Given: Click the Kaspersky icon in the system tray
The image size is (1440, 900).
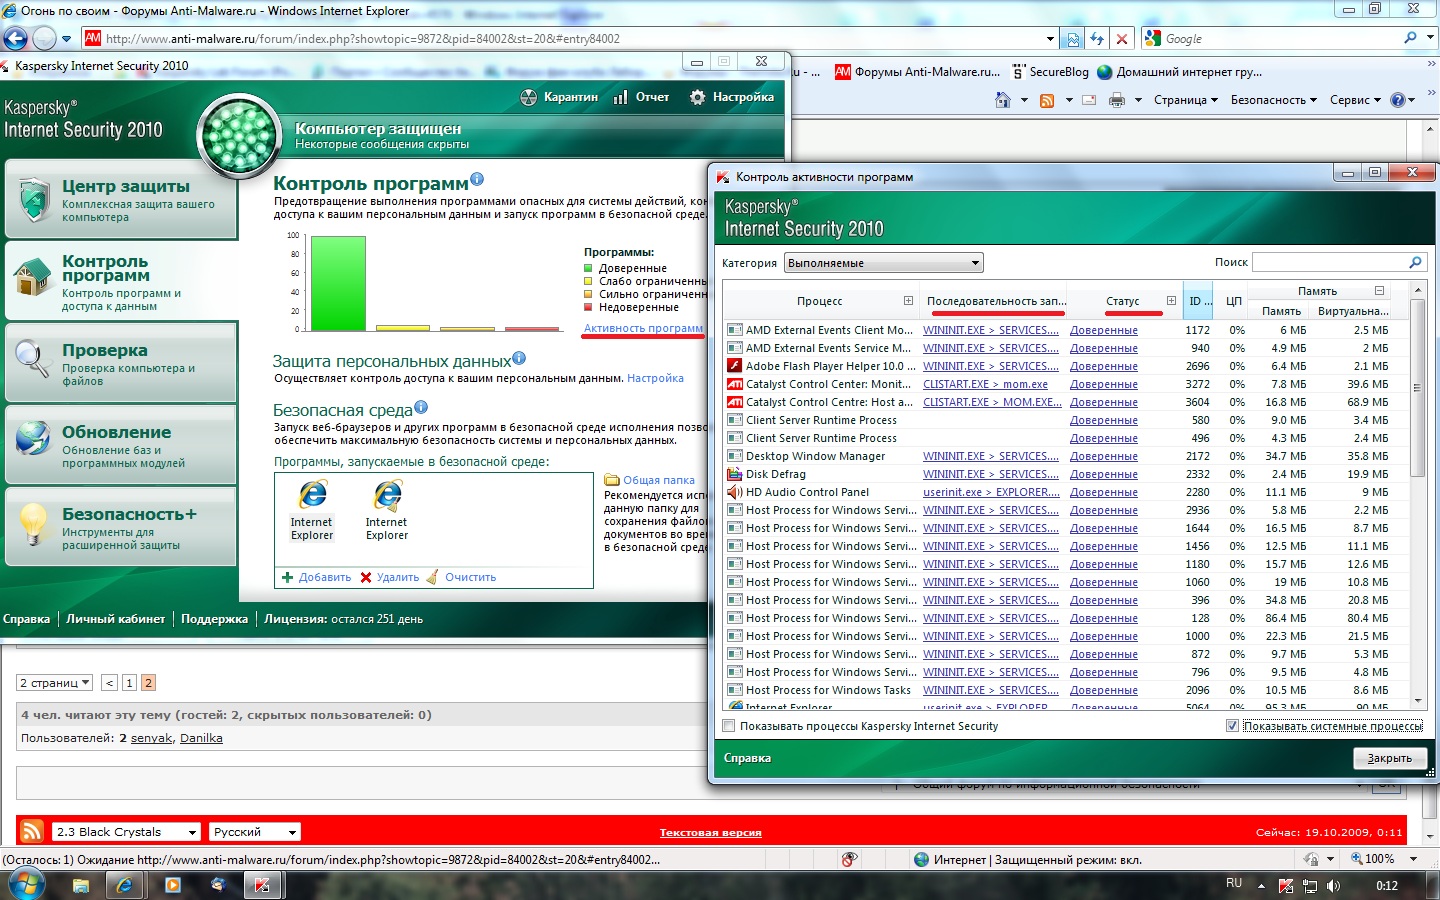Looking at the screenshot, I should point(1286,886).
